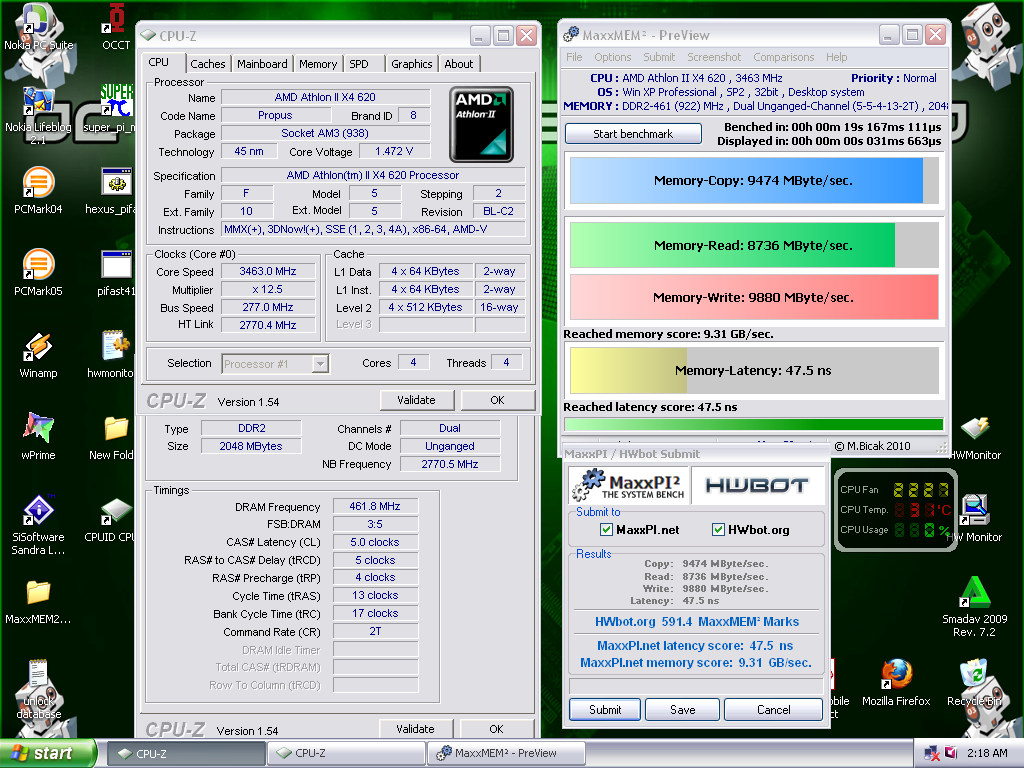
Task: Open the Windows start button
Action: [x=46, y=753]
